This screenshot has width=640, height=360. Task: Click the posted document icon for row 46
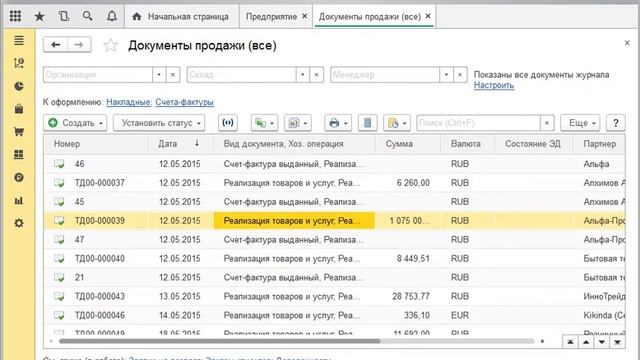59,164
